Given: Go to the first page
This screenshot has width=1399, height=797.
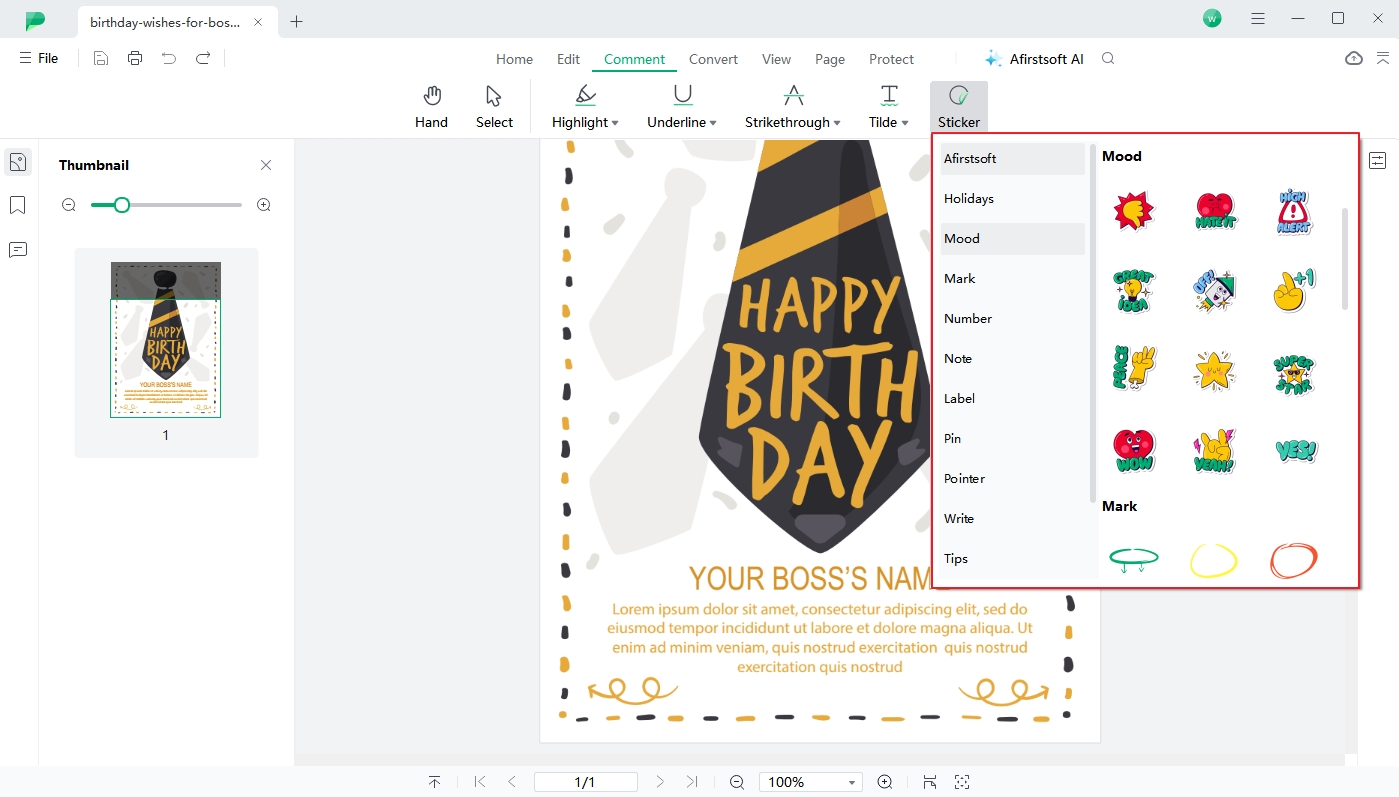Looking at the screenshot, I should (480, 782).
